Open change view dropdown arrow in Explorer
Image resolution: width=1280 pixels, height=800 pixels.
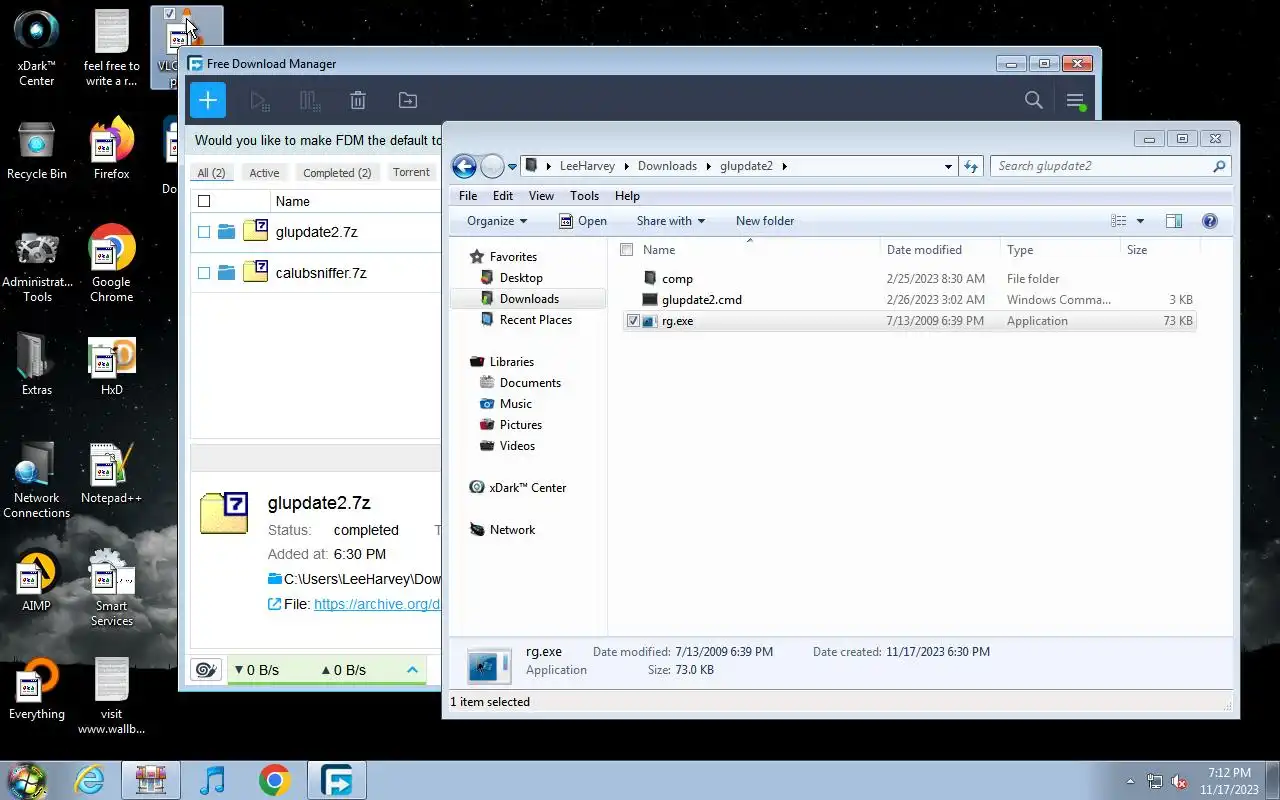pos(1140,221)
